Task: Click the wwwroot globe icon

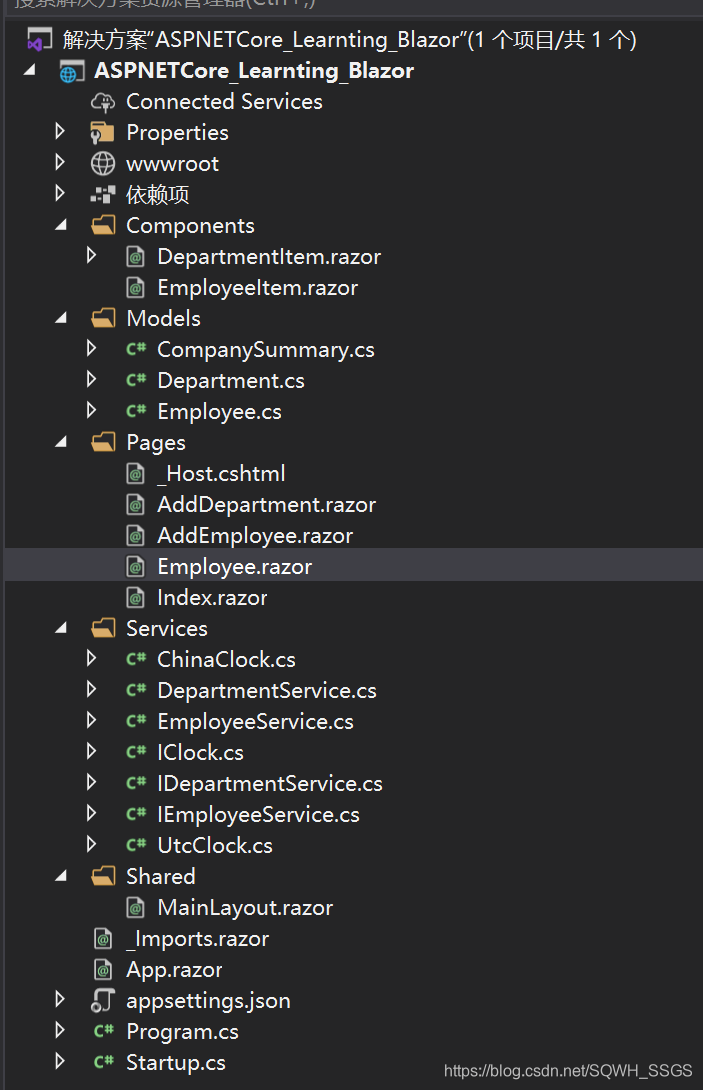Action: pyautogui.click(x=103, y=164)
